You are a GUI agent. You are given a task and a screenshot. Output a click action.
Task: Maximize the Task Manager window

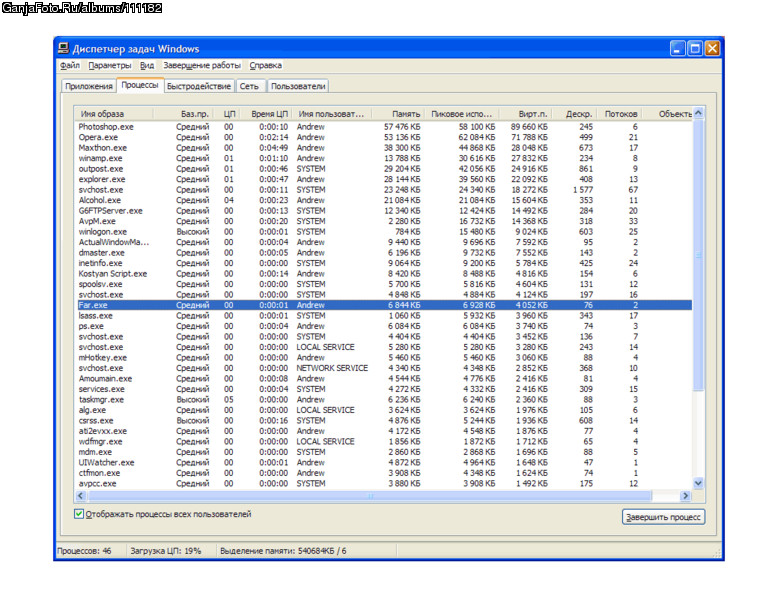tap(695, 48)
